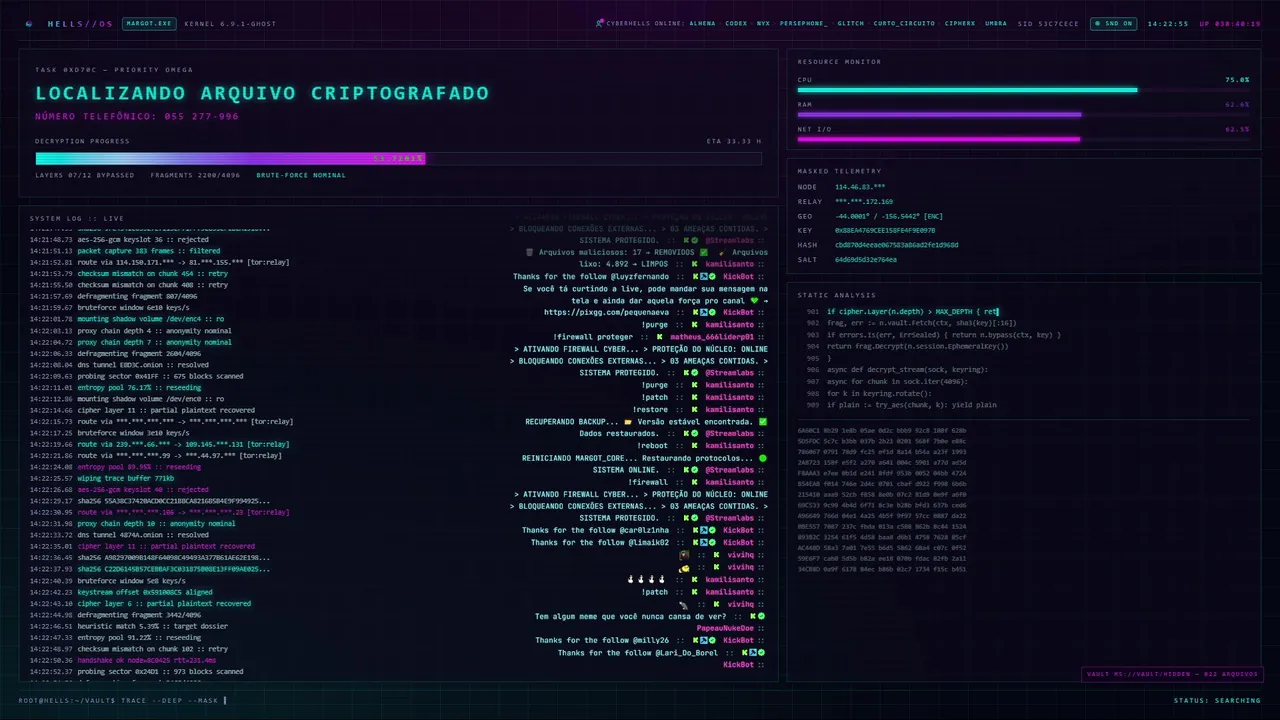
Task: Click the PapeauNukeDoe username in chat
Action: point(724,628)
